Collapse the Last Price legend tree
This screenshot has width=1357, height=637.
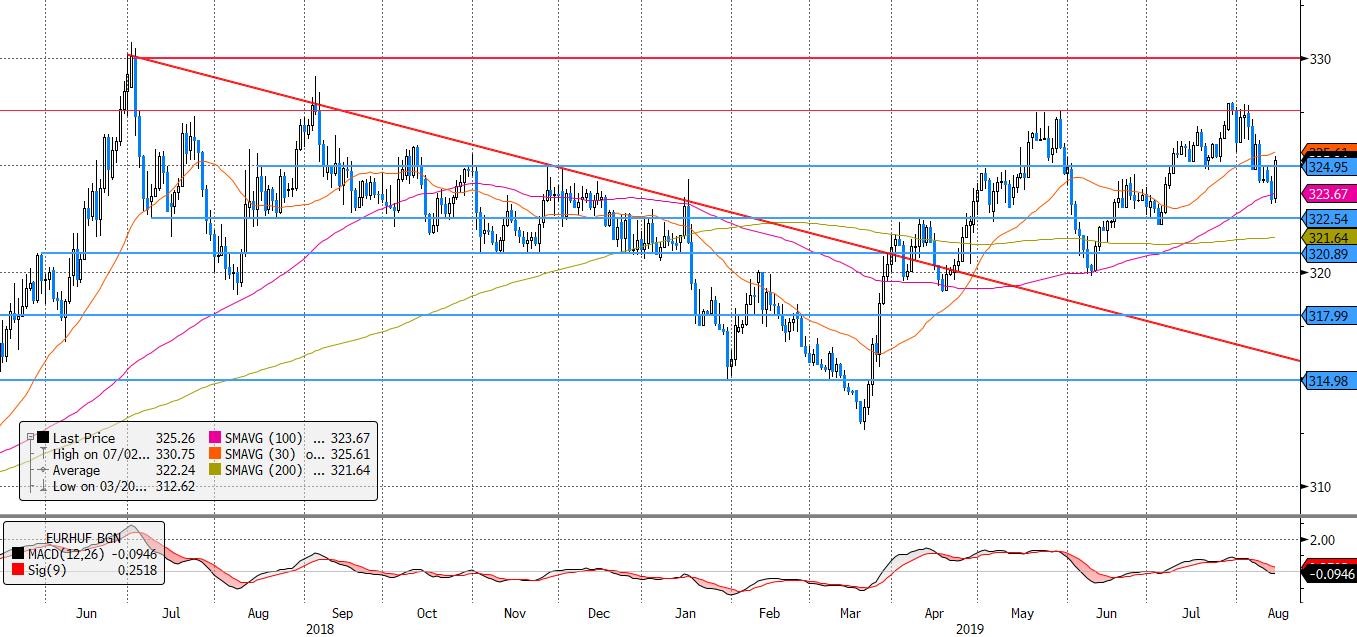30,437
